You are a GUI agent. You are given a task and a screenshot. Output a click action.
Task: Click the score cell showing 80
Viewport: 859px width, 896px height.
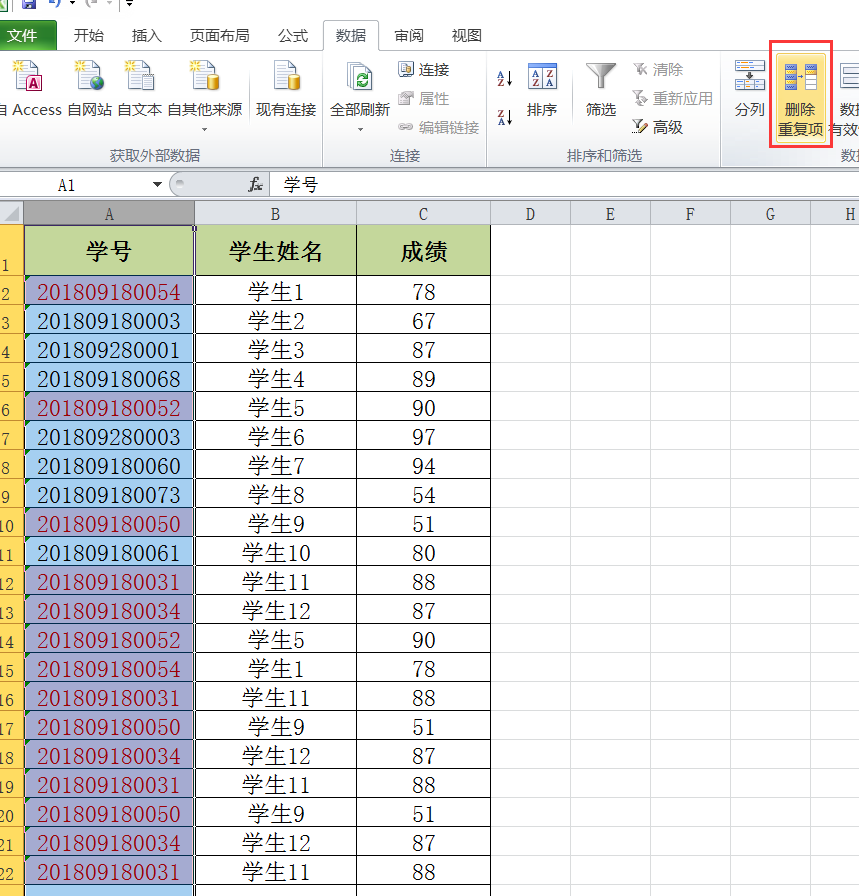click(423, 552)
